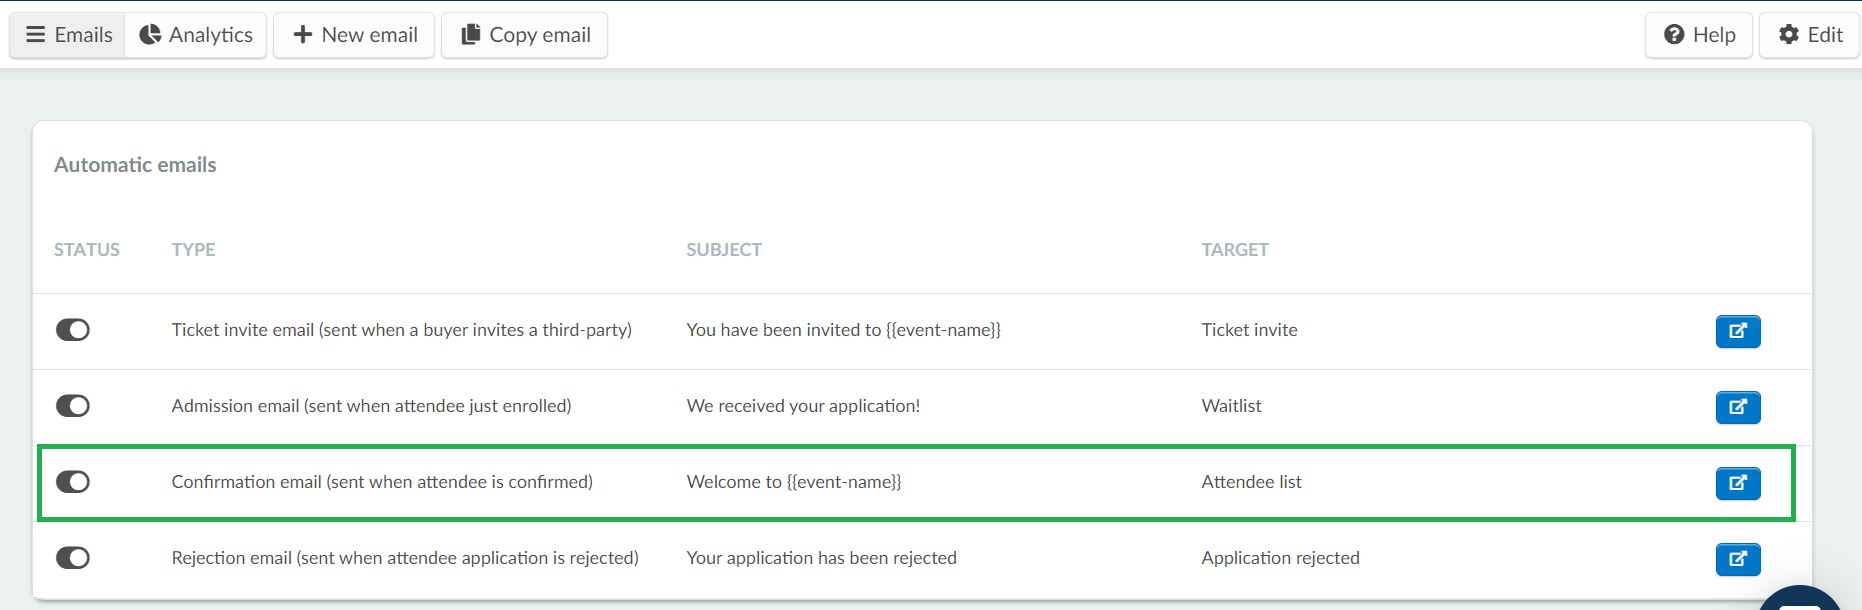Open the Ticket invite email editor icon

click(1738, 331)
